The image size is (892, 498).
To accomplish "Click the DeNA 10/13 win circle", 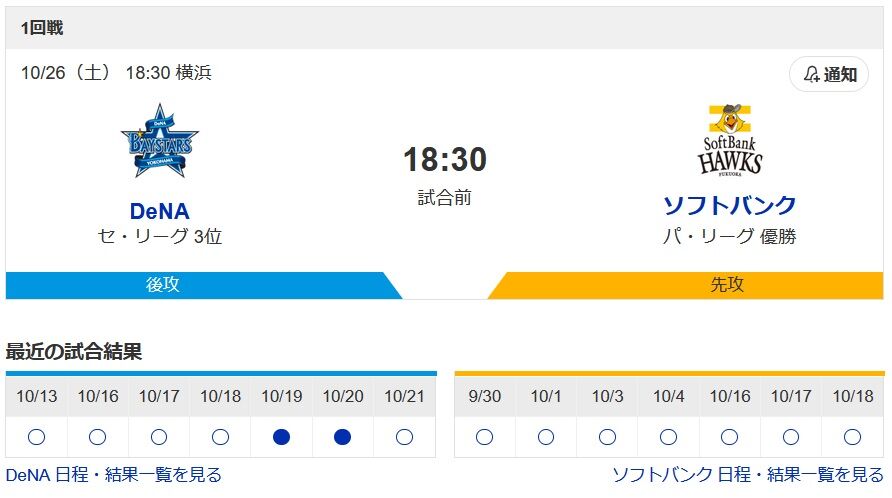I will coord(37,437).
